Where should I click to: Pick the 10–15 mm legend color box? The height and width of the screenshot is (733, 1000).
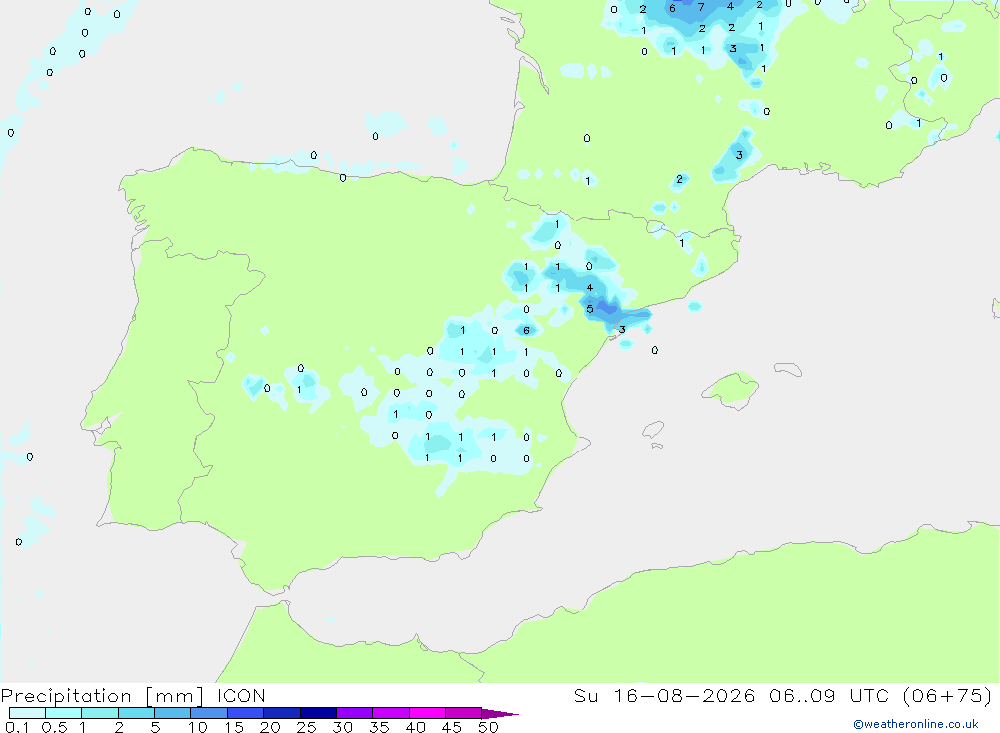coord(209,713)
